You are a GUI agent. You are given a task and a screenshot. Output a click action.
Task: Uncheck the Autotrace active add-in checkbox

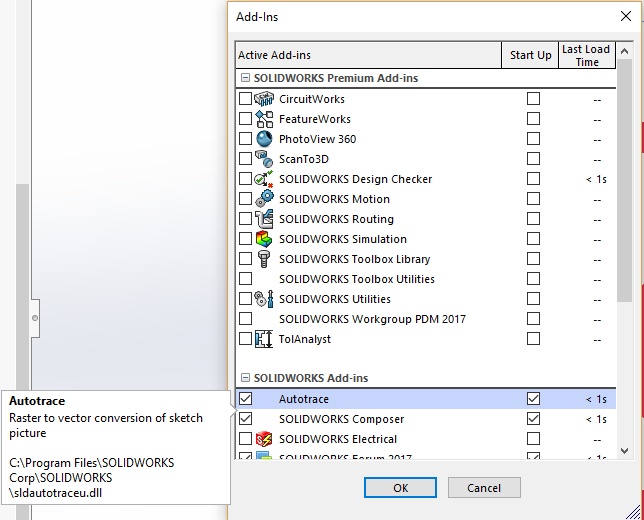tap(246, 398)
